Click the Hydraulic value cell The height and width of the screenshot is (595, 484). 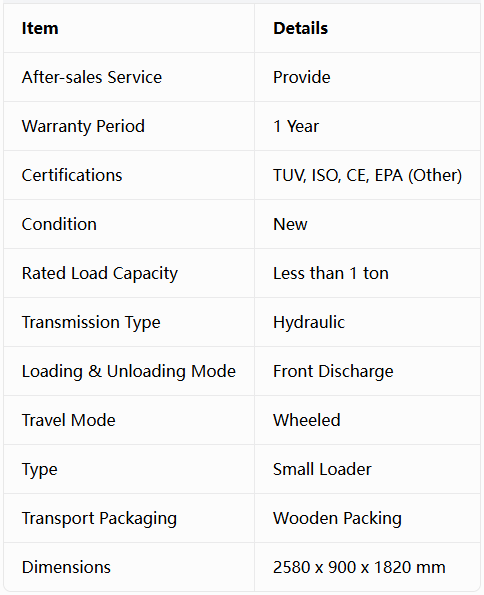(309, 323)
